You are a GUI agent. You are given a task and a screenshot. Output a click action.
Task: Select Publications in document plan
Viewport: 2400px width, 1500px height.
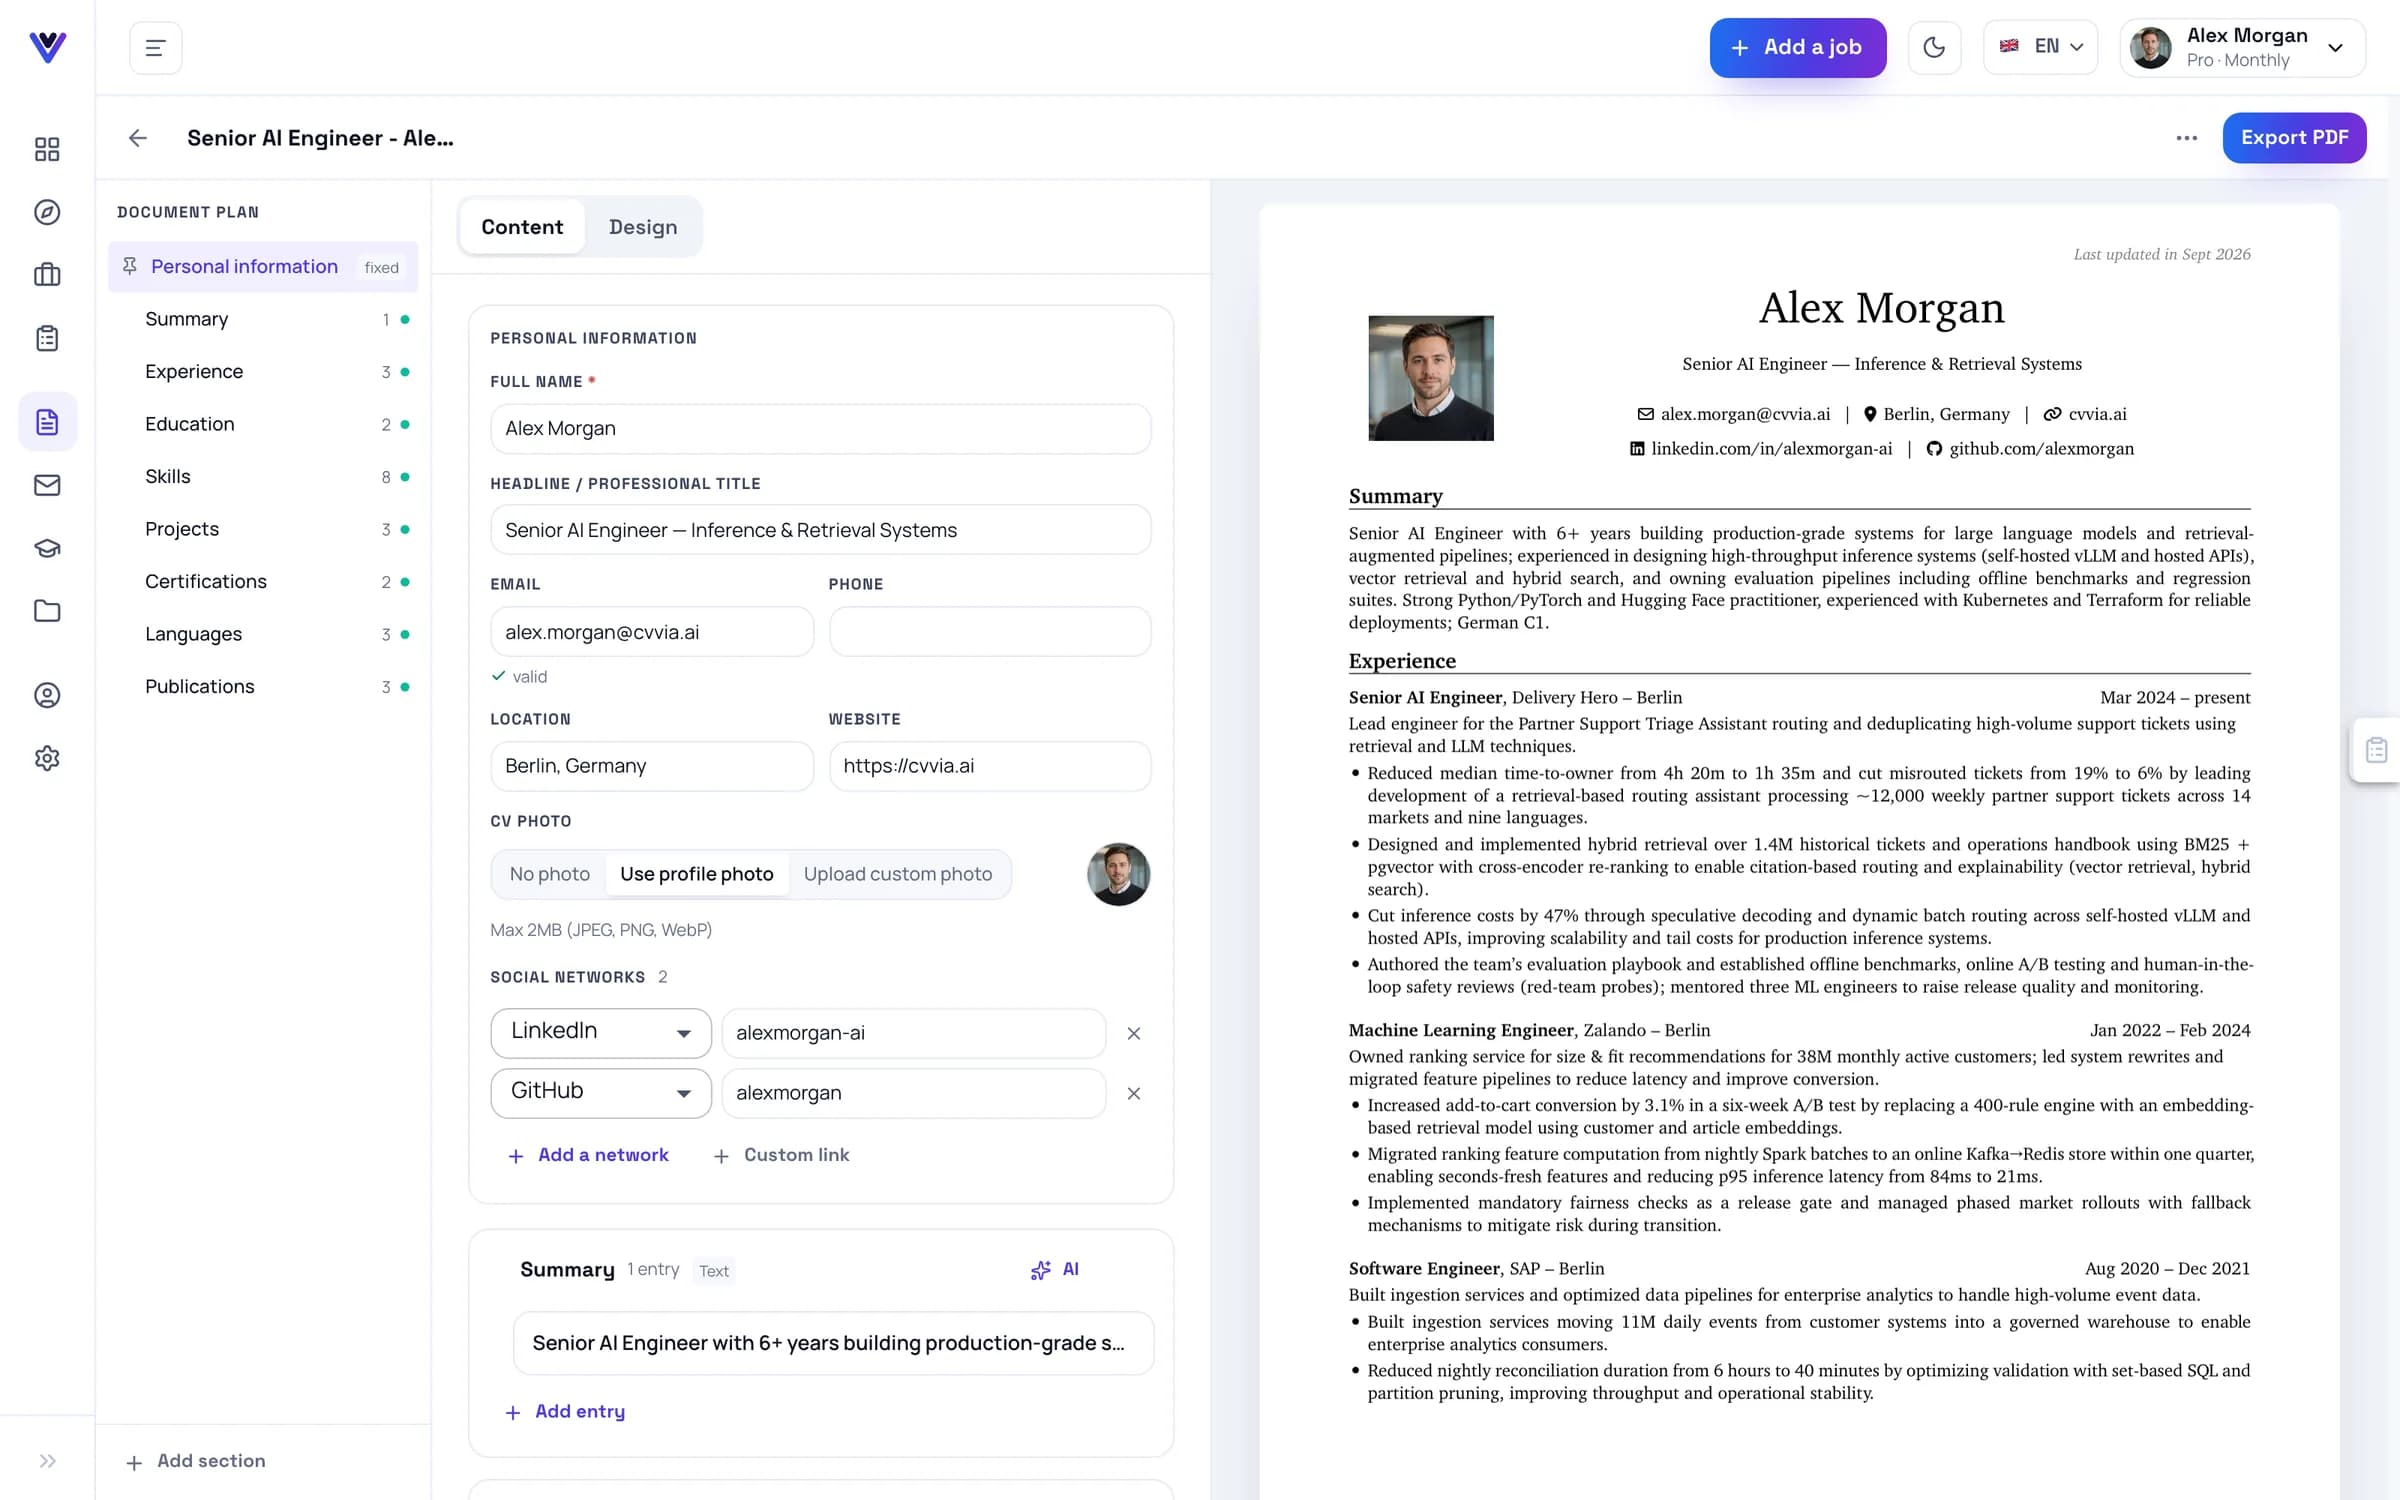click(263, 687)
